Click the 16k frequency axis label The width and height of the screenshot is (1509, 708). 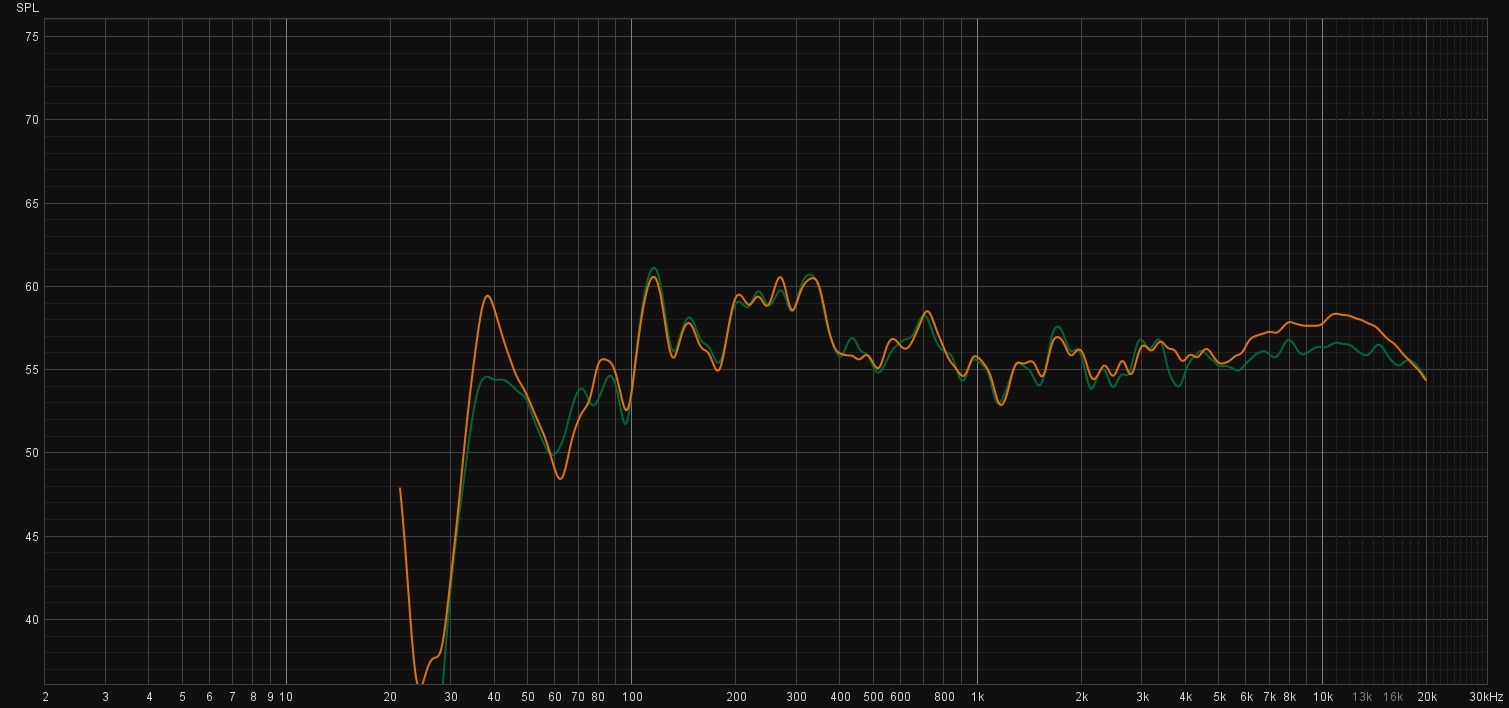pyautogui.click(x=1393, y=697)
